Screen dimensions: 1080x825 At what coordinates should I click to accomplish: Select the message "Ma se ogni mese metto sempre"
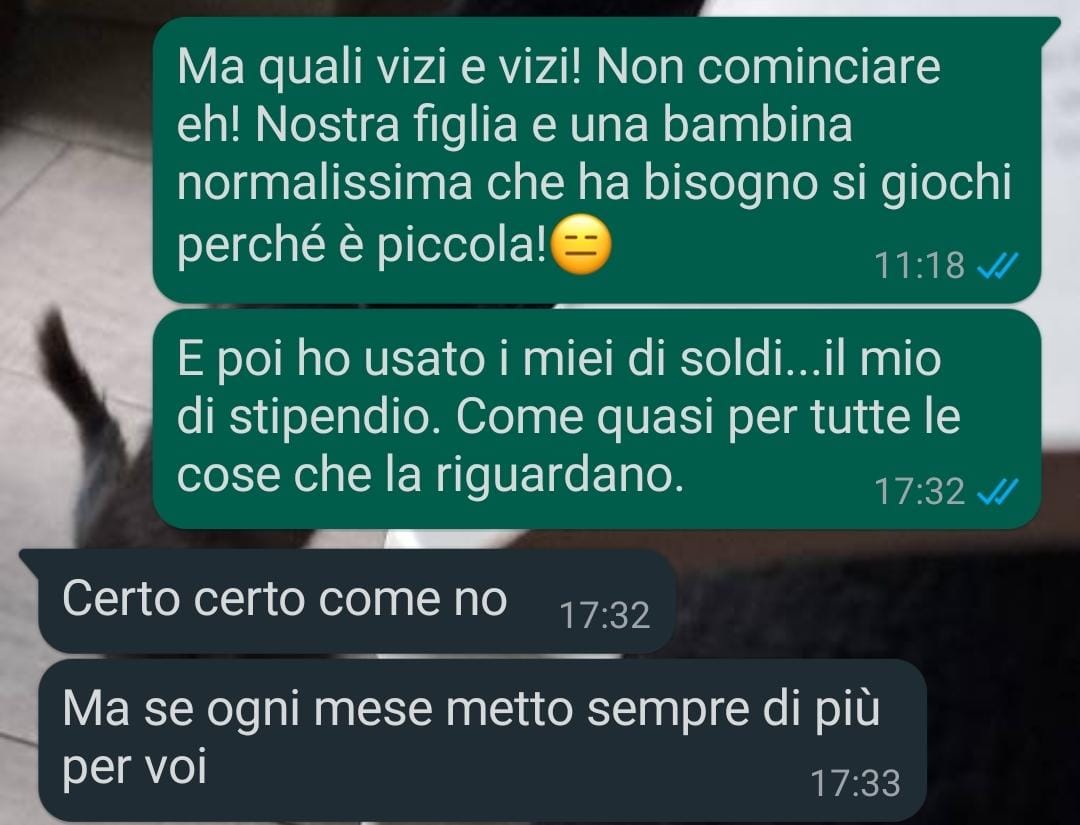click(482, 739)
